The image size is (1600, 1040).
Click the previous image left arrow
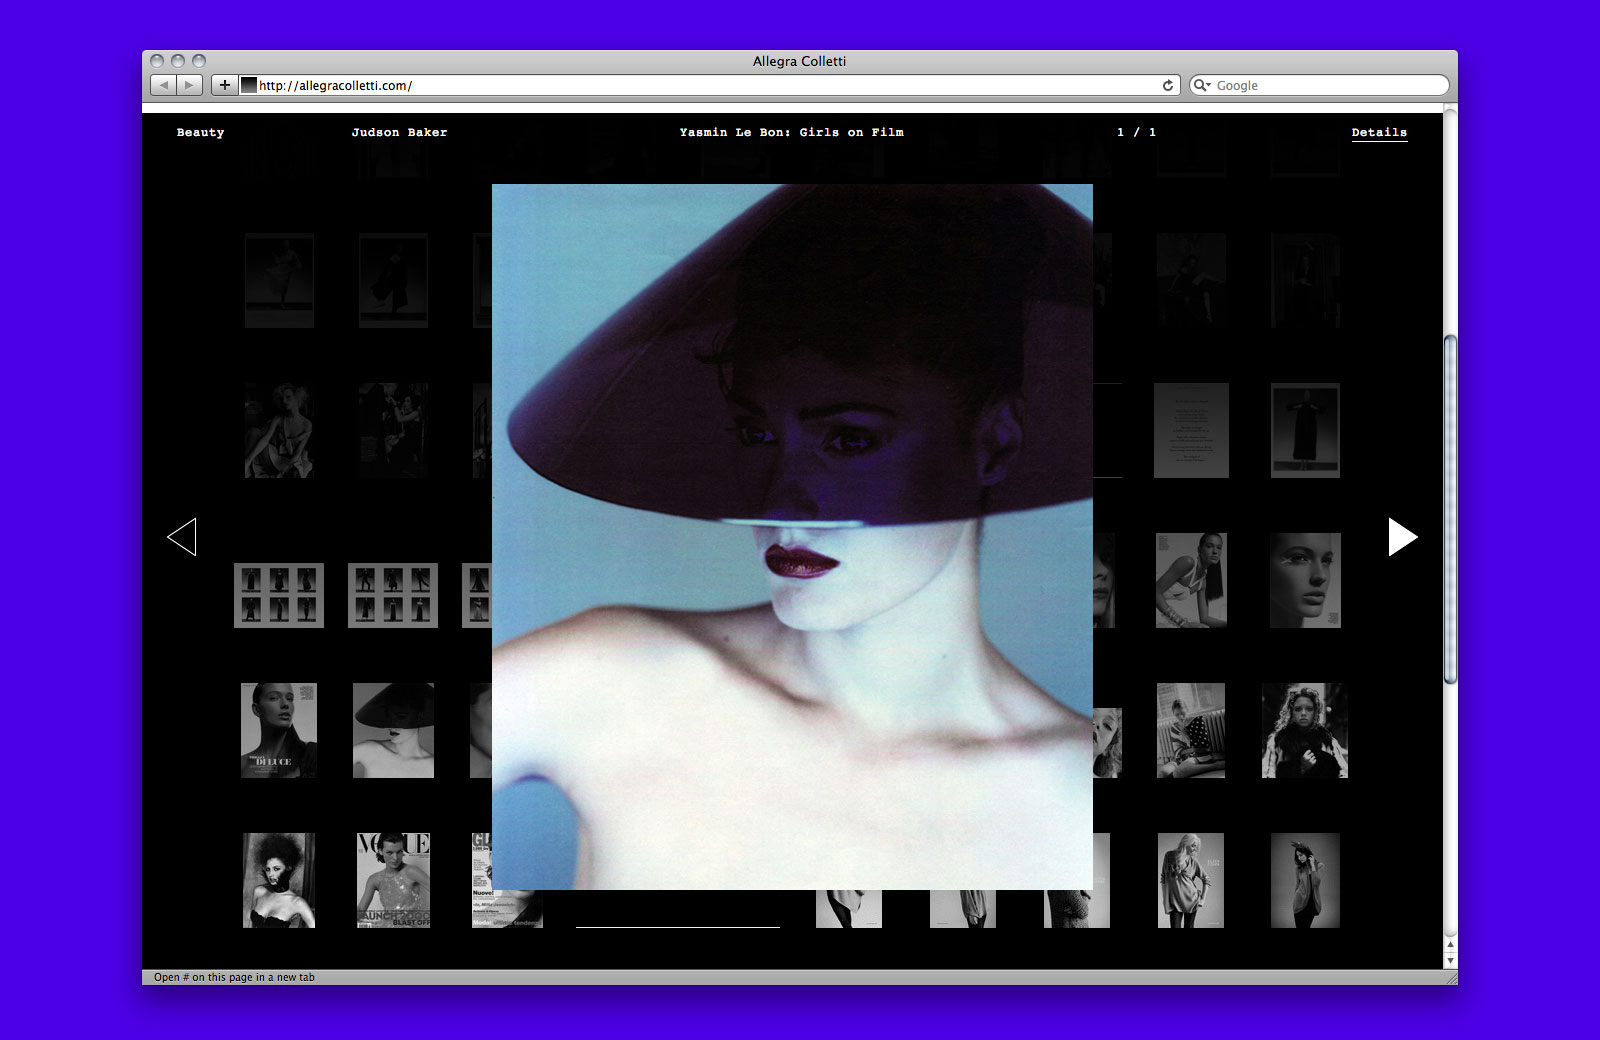(x=182, y=537)
